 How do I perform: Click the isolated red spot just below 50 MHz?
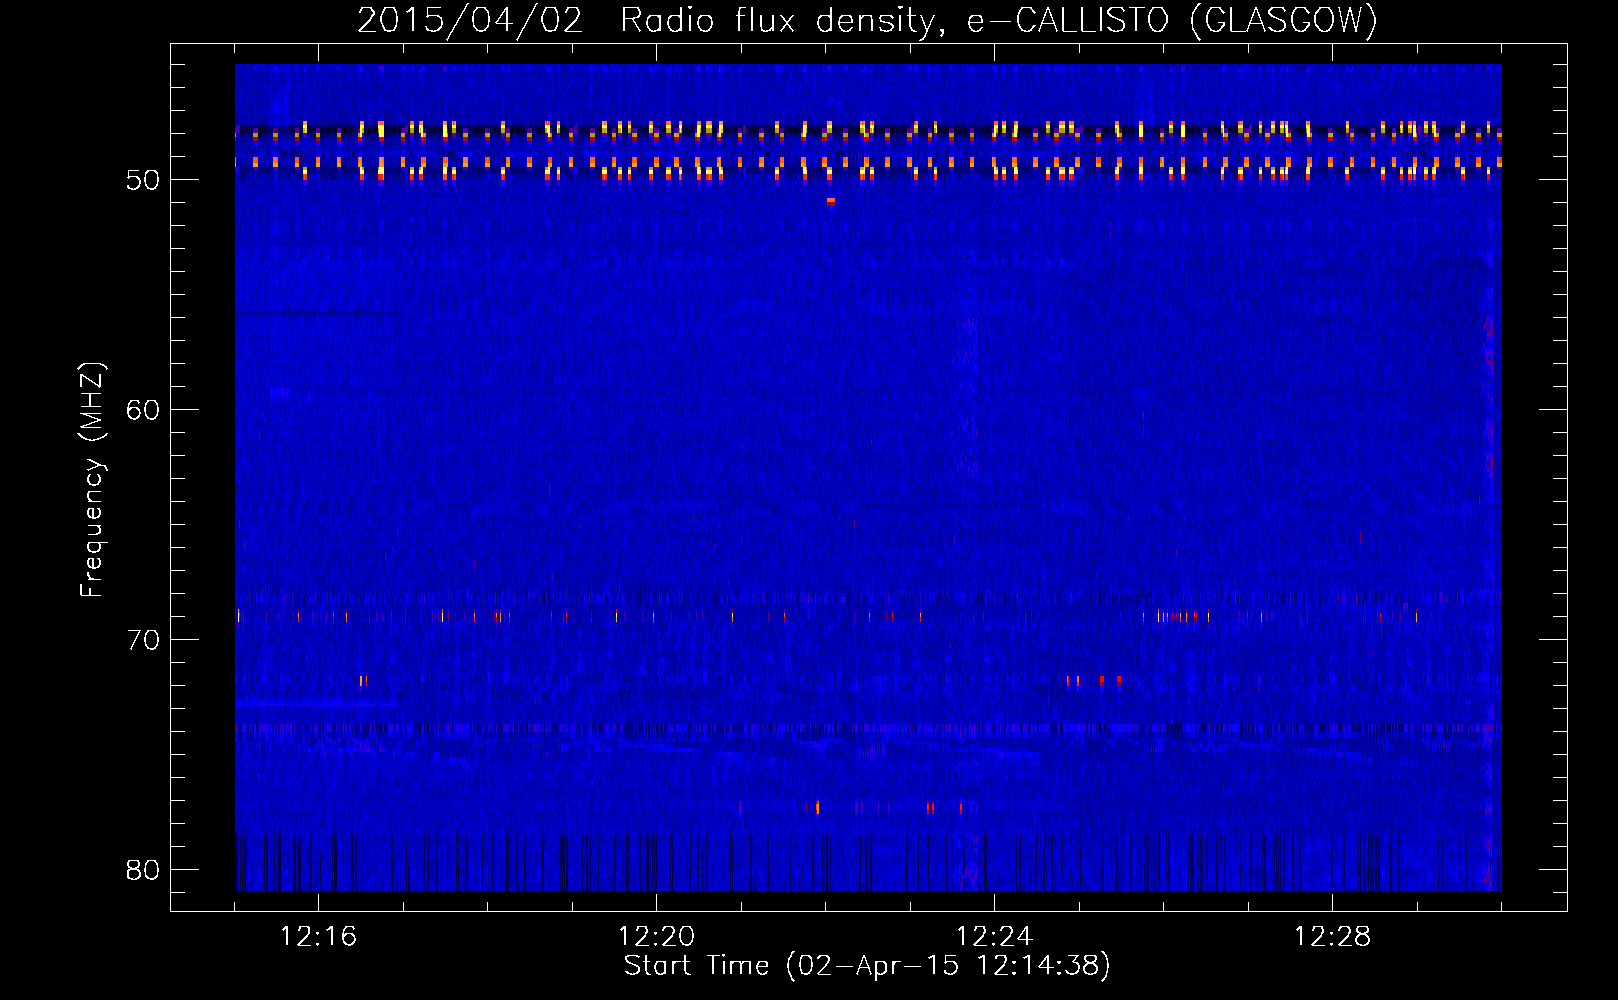(x=831, y=201)
